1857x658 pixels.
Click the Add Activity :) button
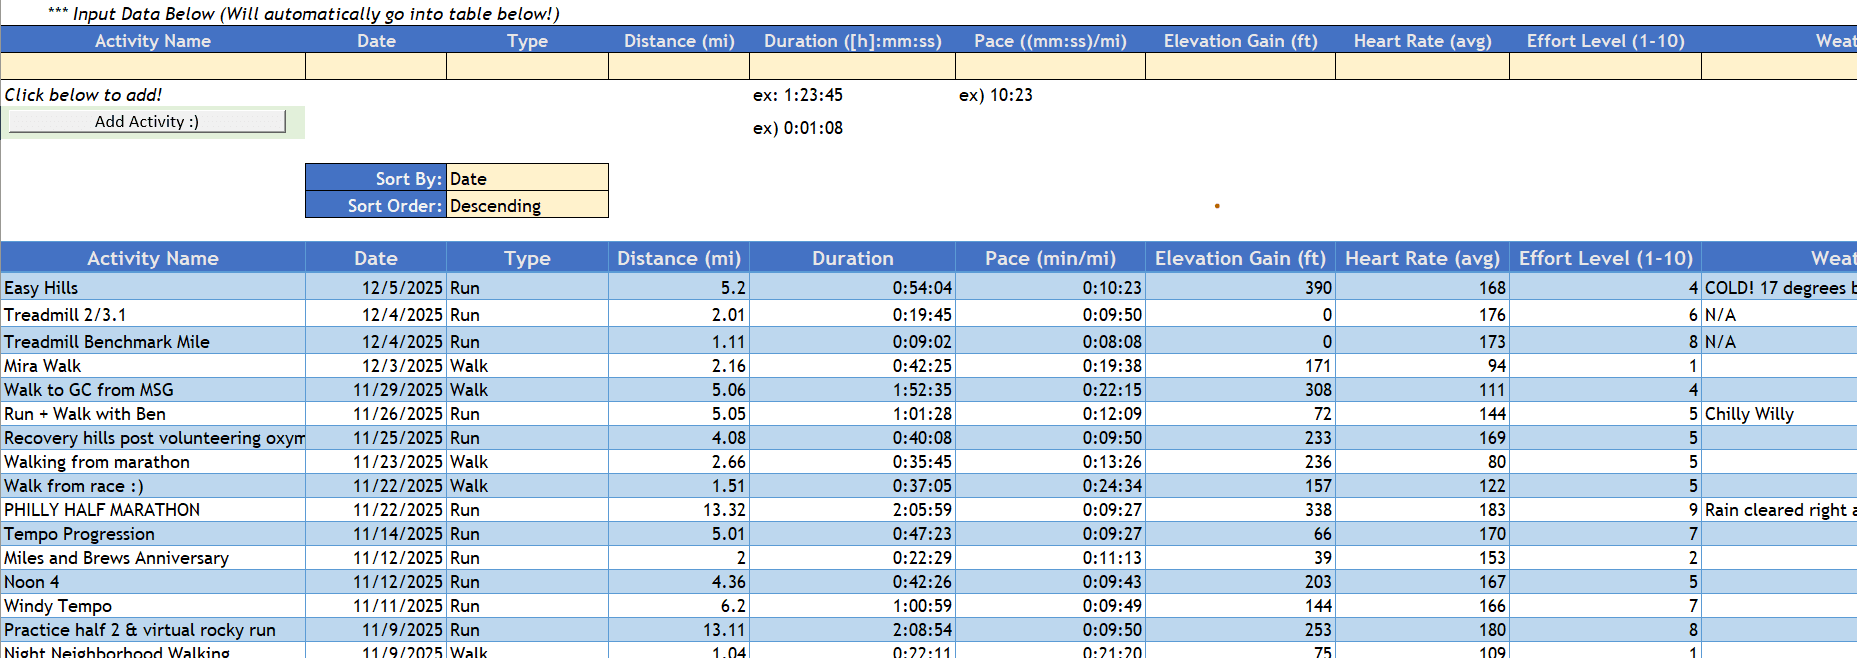point(147,121)
